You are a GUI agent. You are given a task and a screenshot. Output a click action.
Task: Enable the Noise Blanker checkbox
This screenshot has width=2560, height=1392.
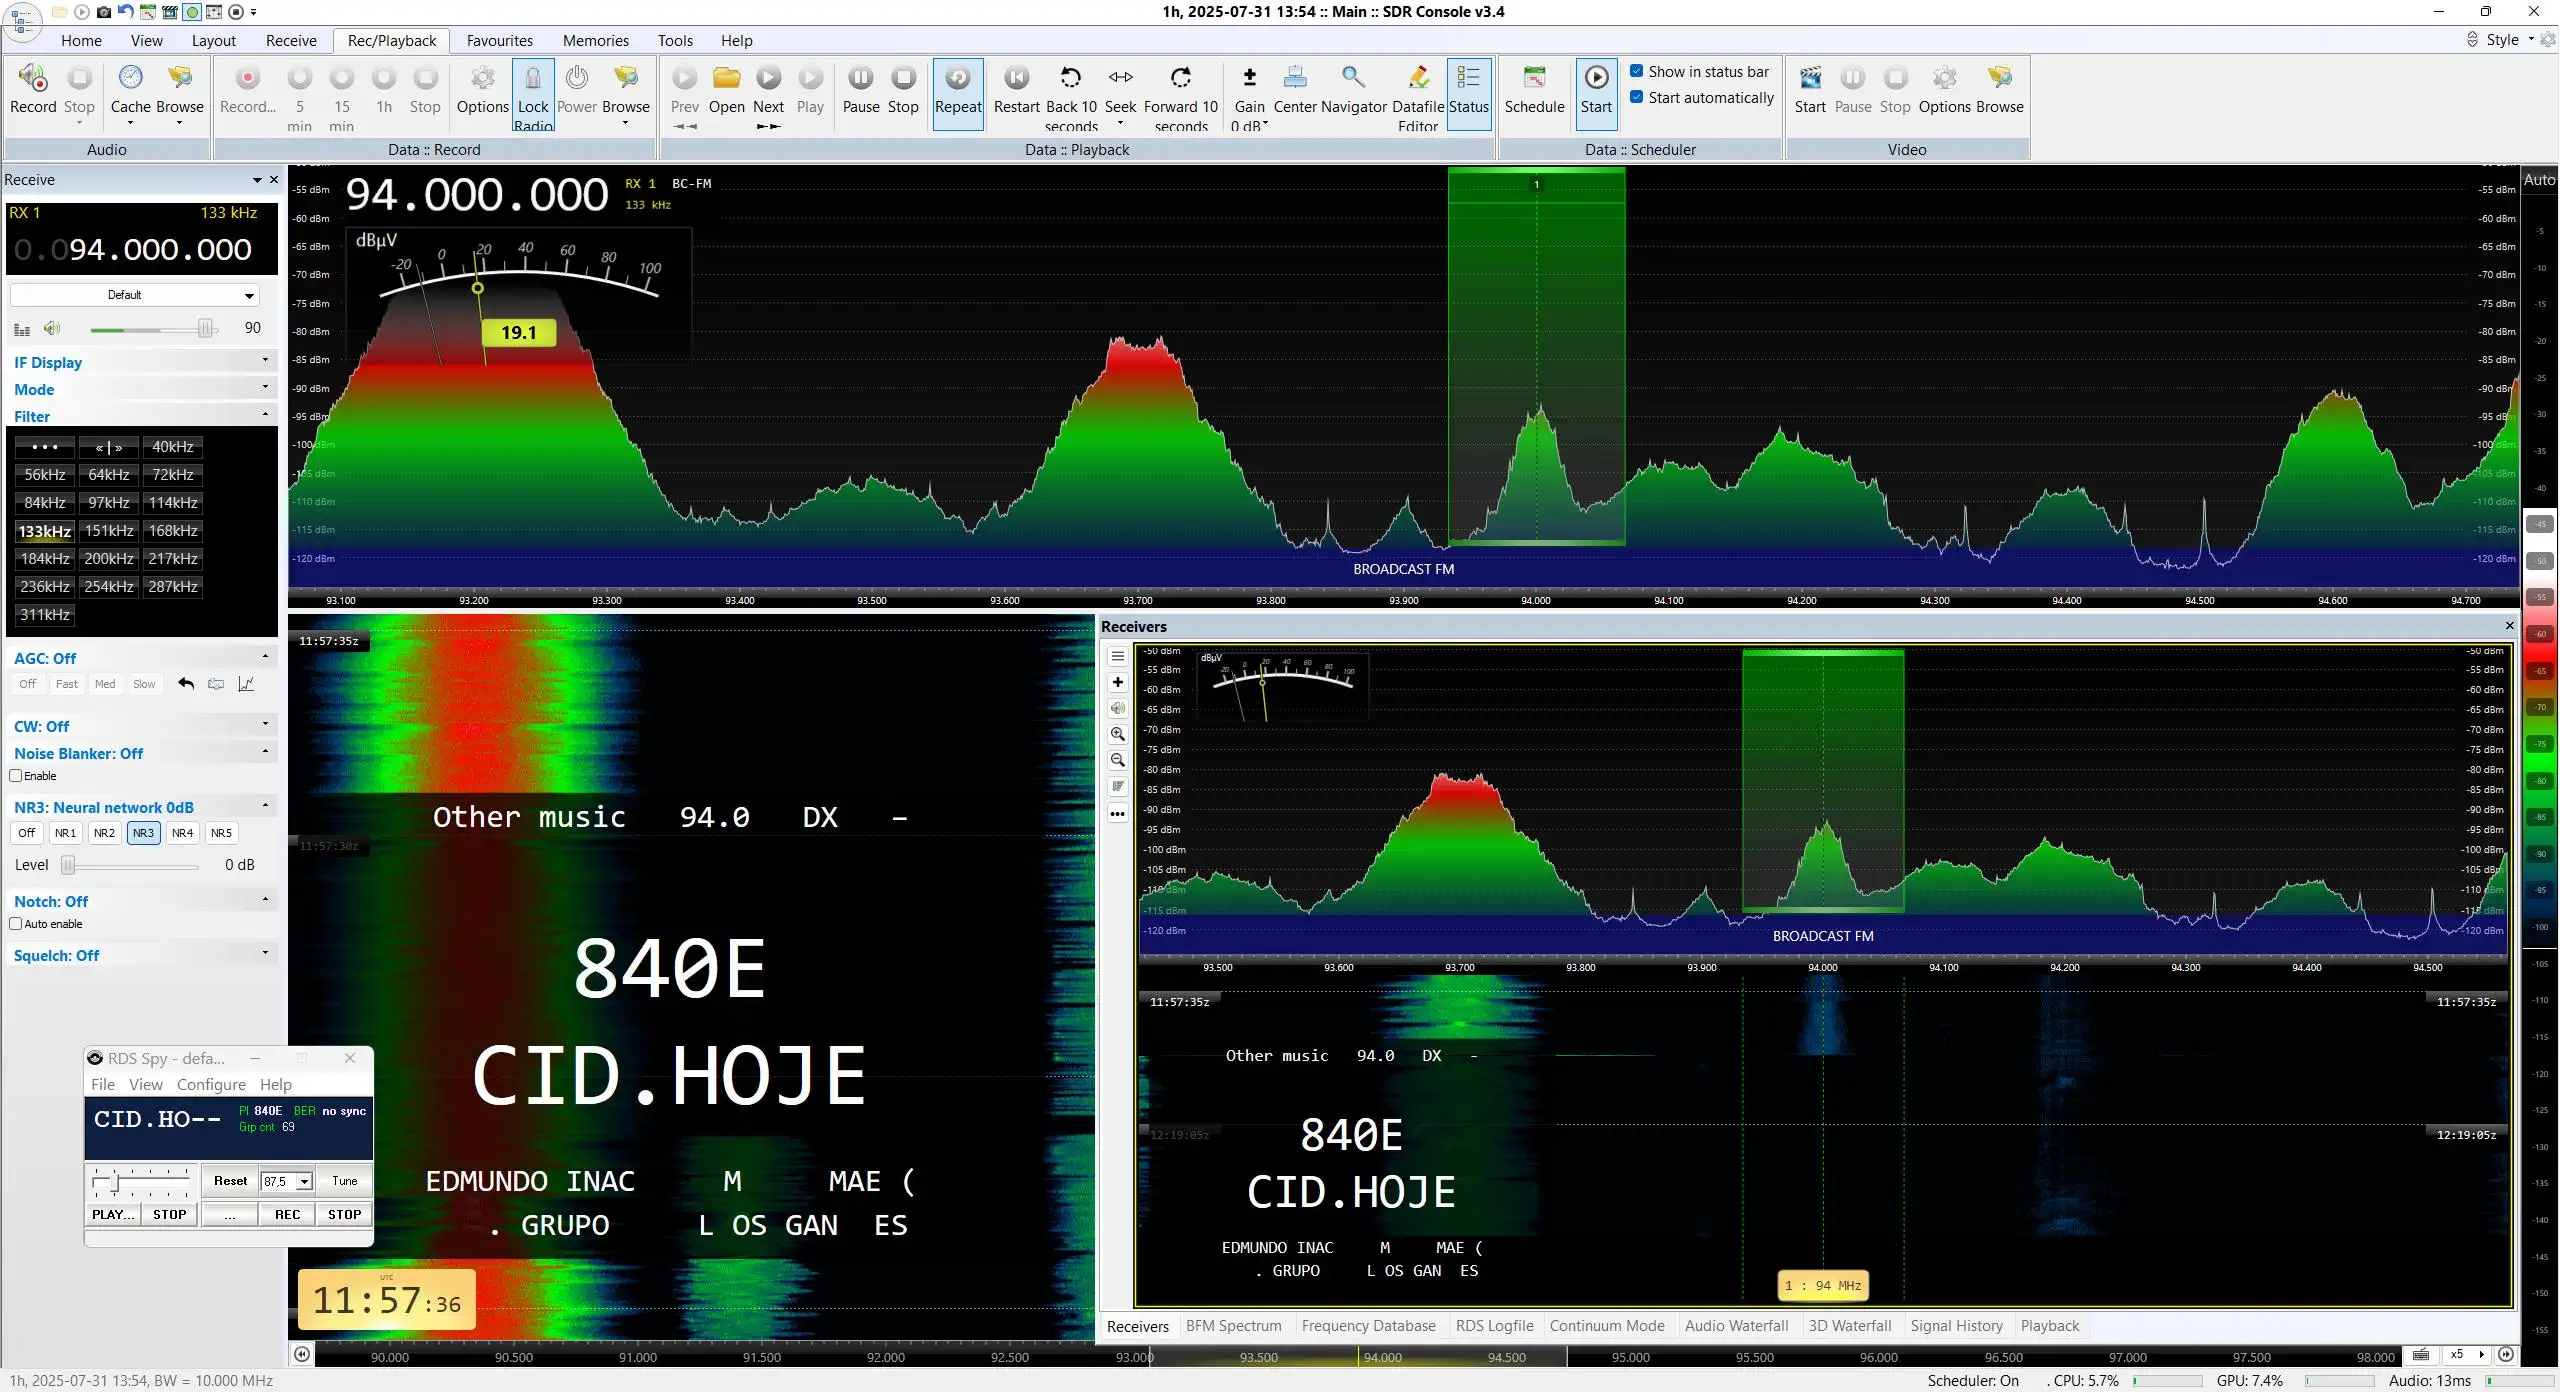[x=16, y=776]
